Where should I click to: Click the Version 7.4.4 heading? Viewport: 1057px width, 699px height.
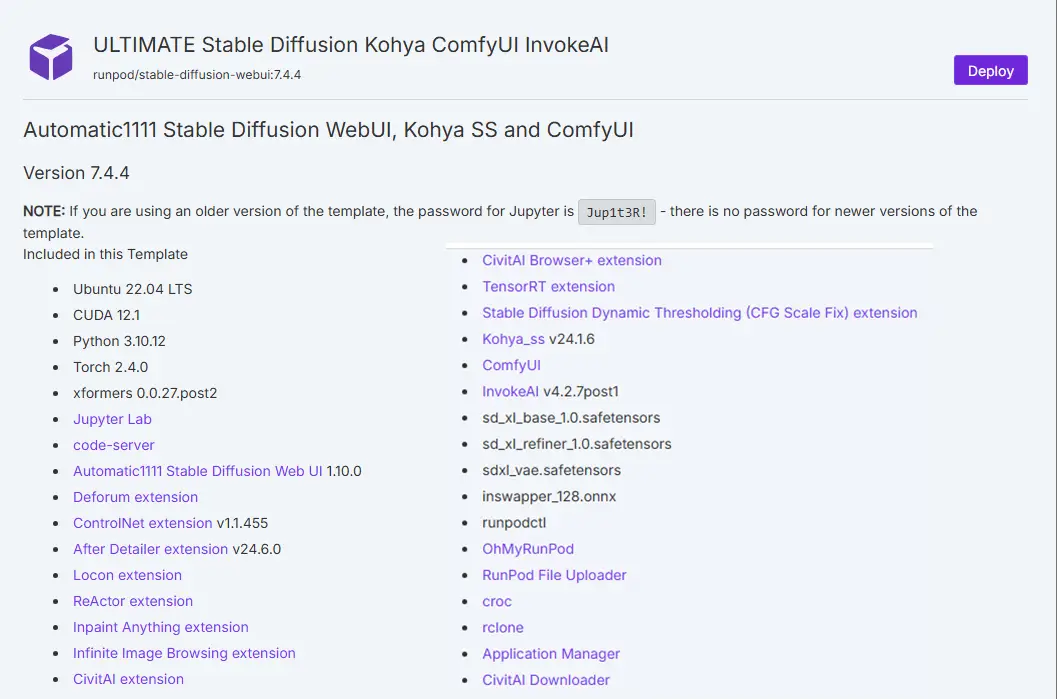pyautogui.click(x=76, y=173)
